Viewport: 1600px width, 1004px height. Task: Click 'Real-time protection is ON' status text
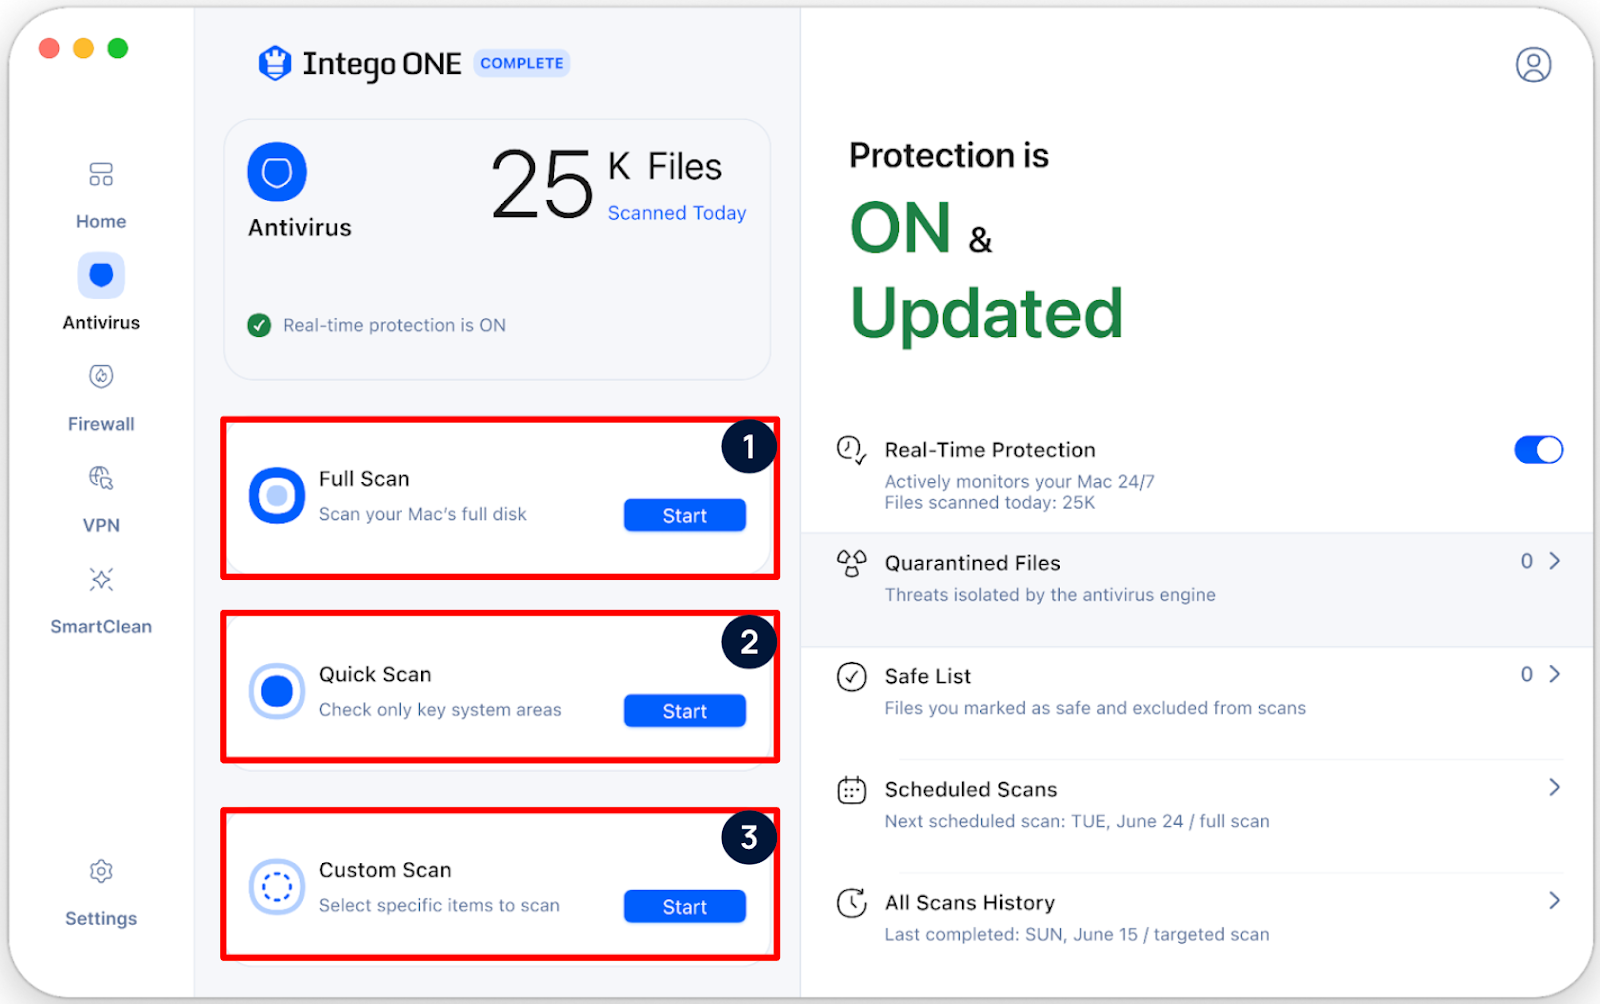pyautogui.click(x=394, y=325)
